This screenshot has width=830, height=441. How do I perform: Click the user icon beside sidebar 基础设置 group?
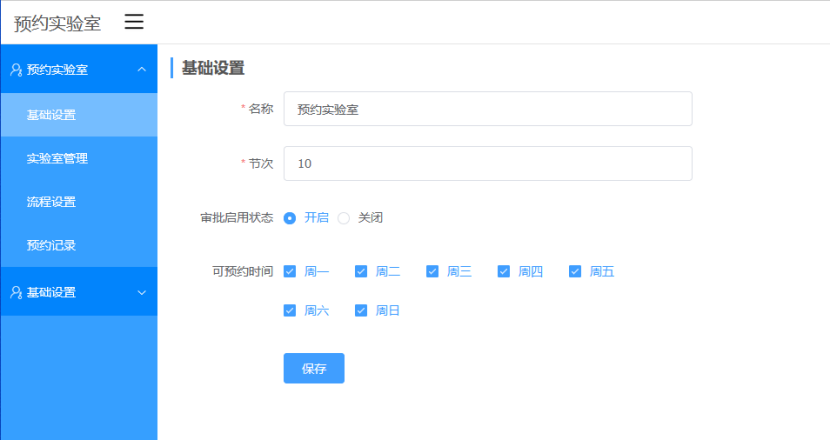point(16,292)
